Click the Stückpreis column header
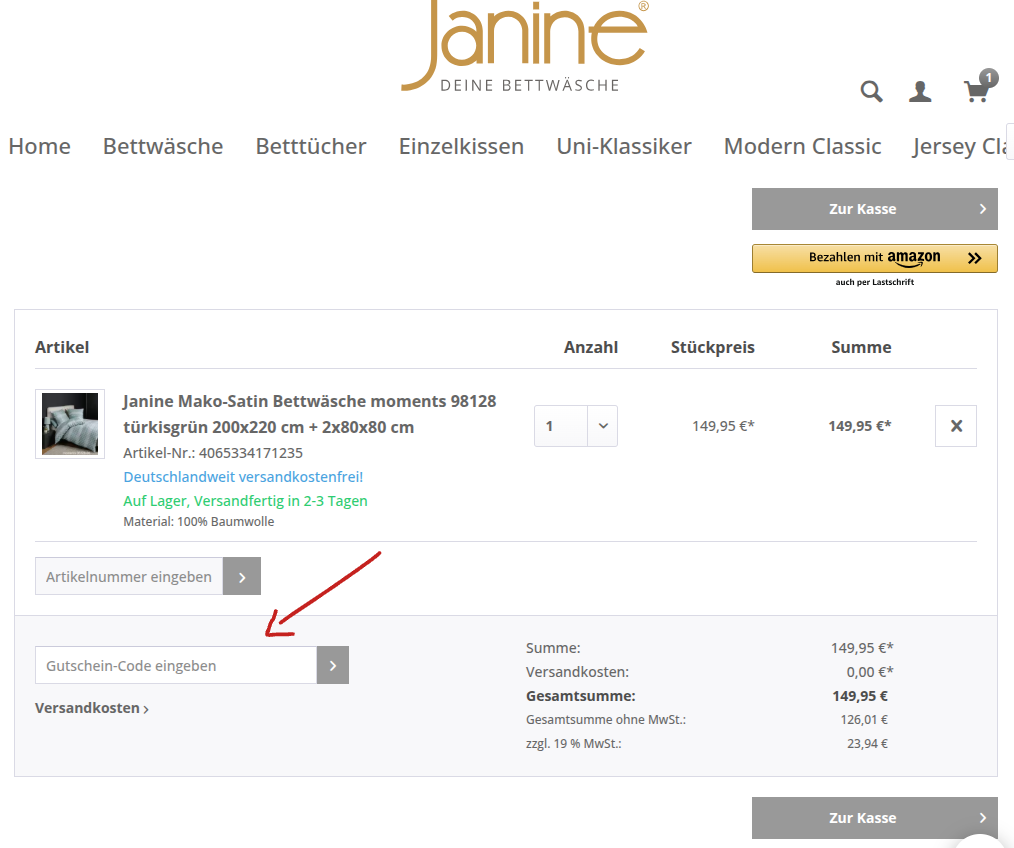The width and height of the screenshot is (1014, 848). click(713, 347)
